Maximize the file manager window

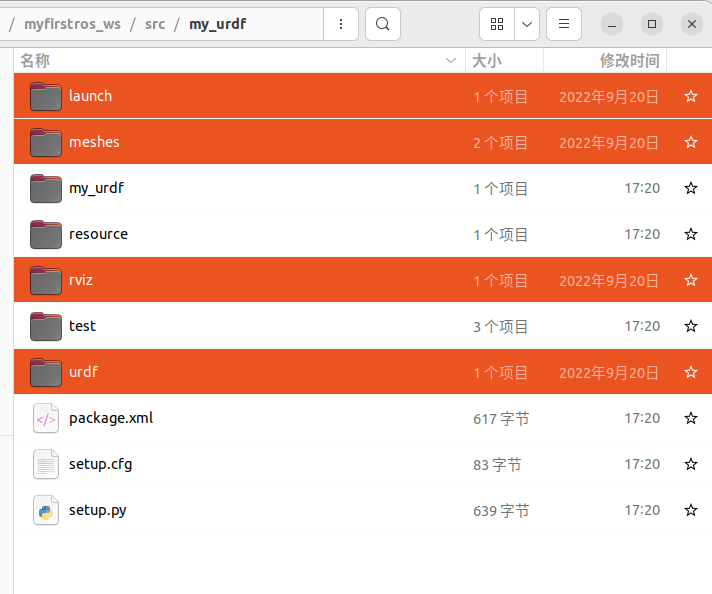tap(652, 24)
